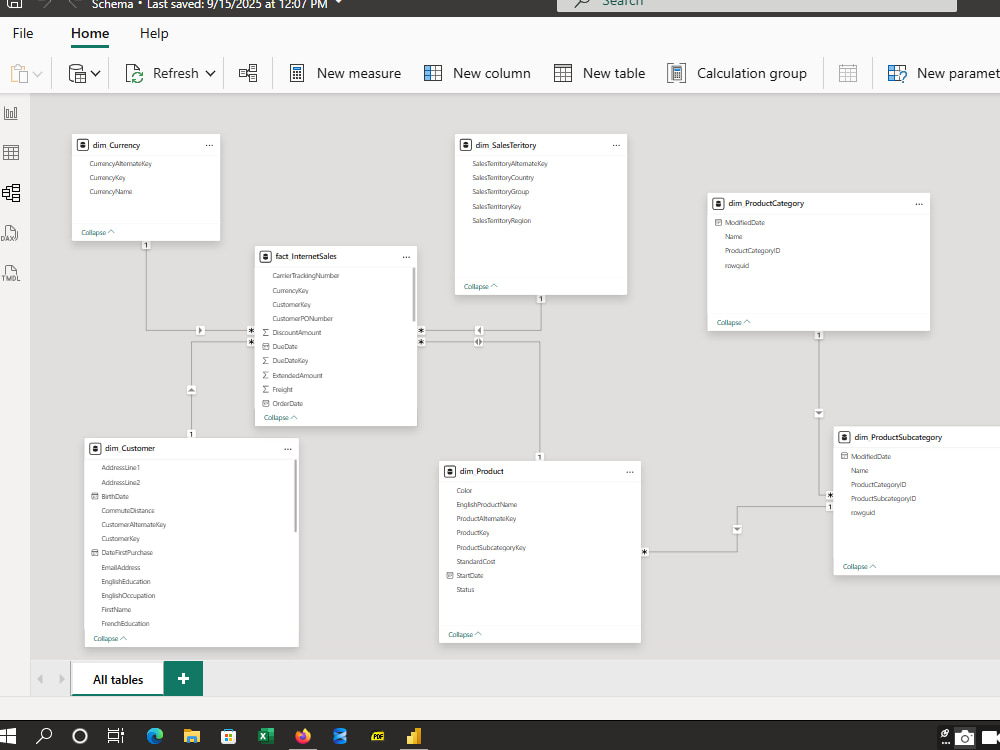Click the New column icon

(x=433, y=73)
